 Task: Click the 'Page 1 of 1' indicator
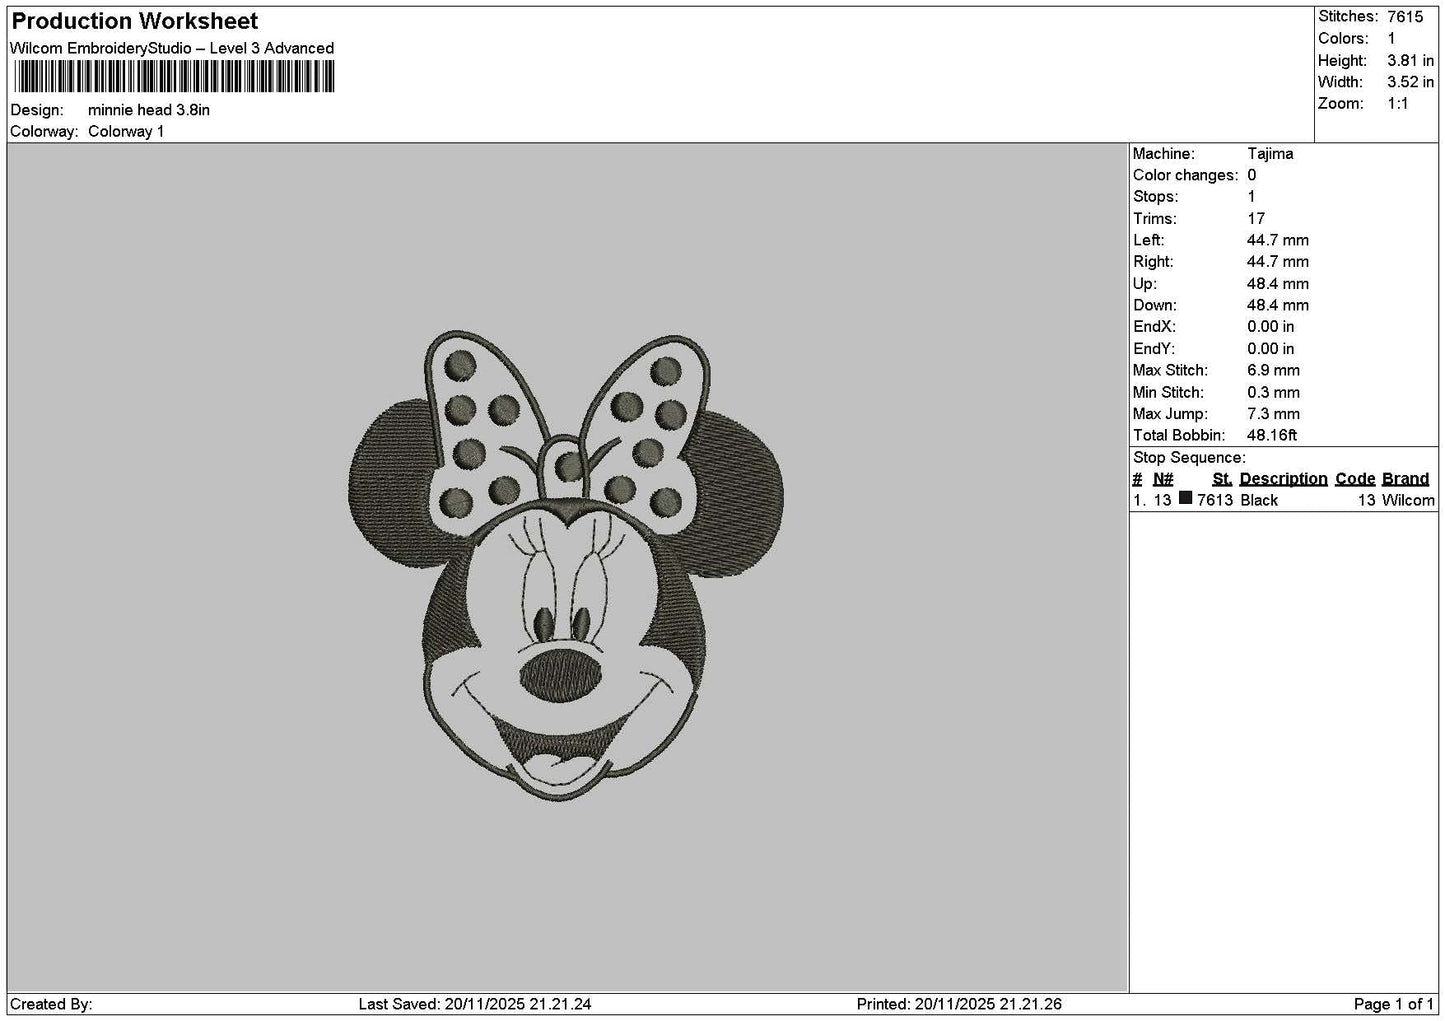click(1393, 1004)
